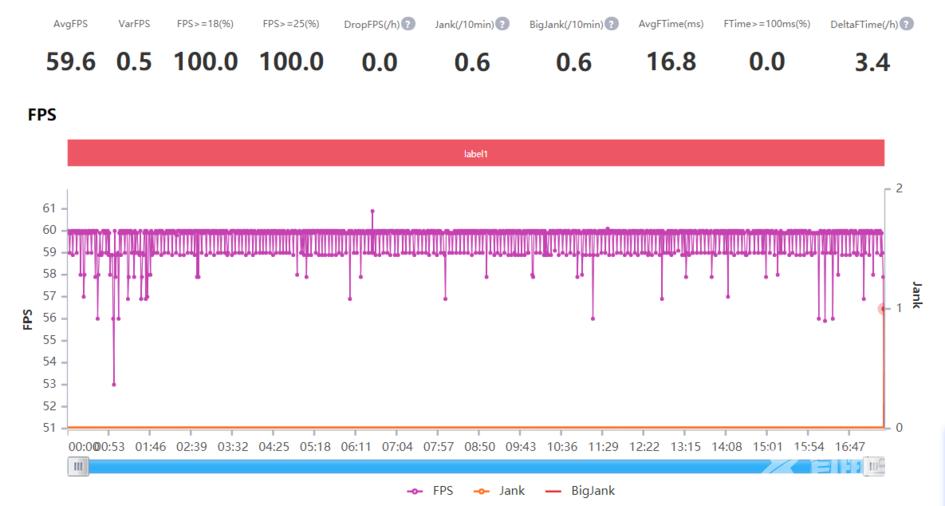Click the right handle of the time range slider
Screen dimensions: 945x506
coord(875,465)
